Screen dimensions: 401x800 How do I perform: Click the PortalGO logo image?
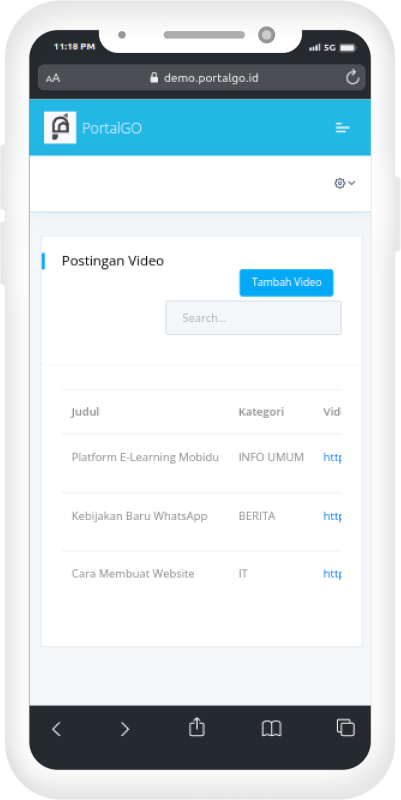tap(60, 128)
